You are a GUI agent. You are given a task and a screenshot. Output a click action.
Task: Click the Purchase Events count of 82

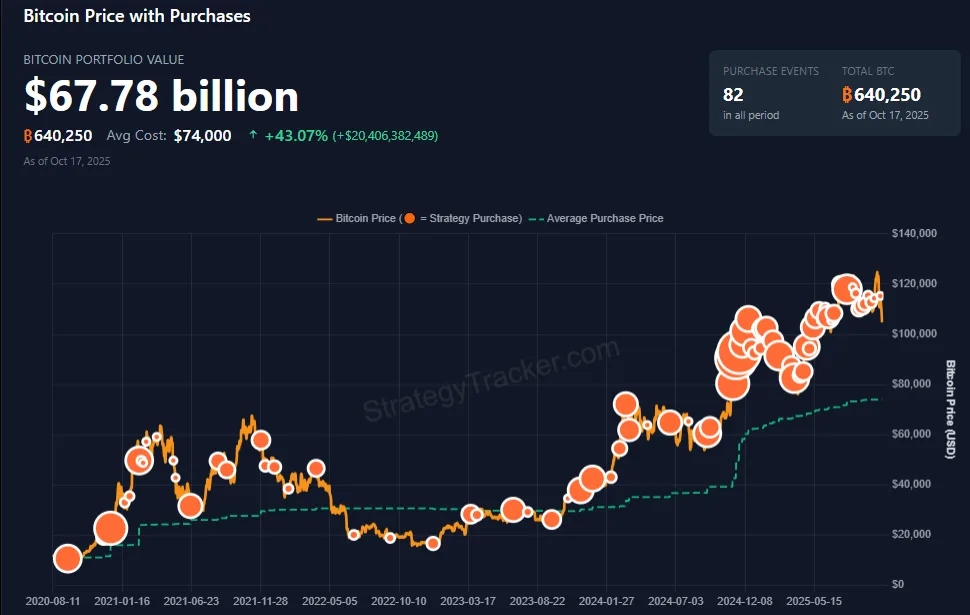(734, 95)
